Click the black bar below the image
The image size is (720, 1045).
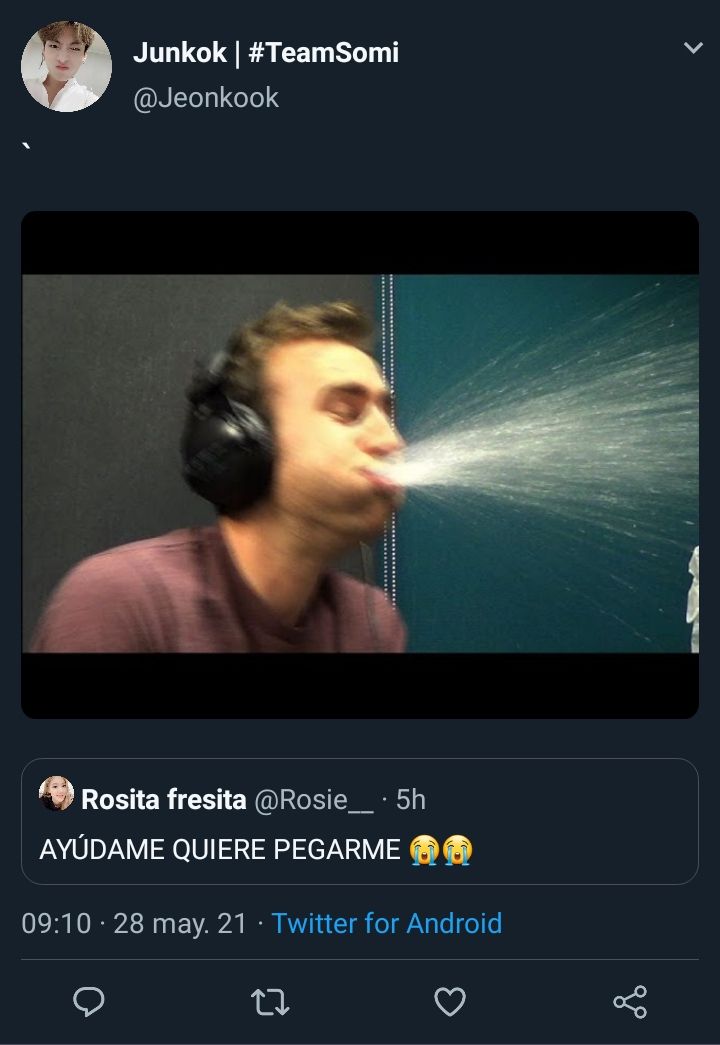pyautogui.click(x=360, y=685)
